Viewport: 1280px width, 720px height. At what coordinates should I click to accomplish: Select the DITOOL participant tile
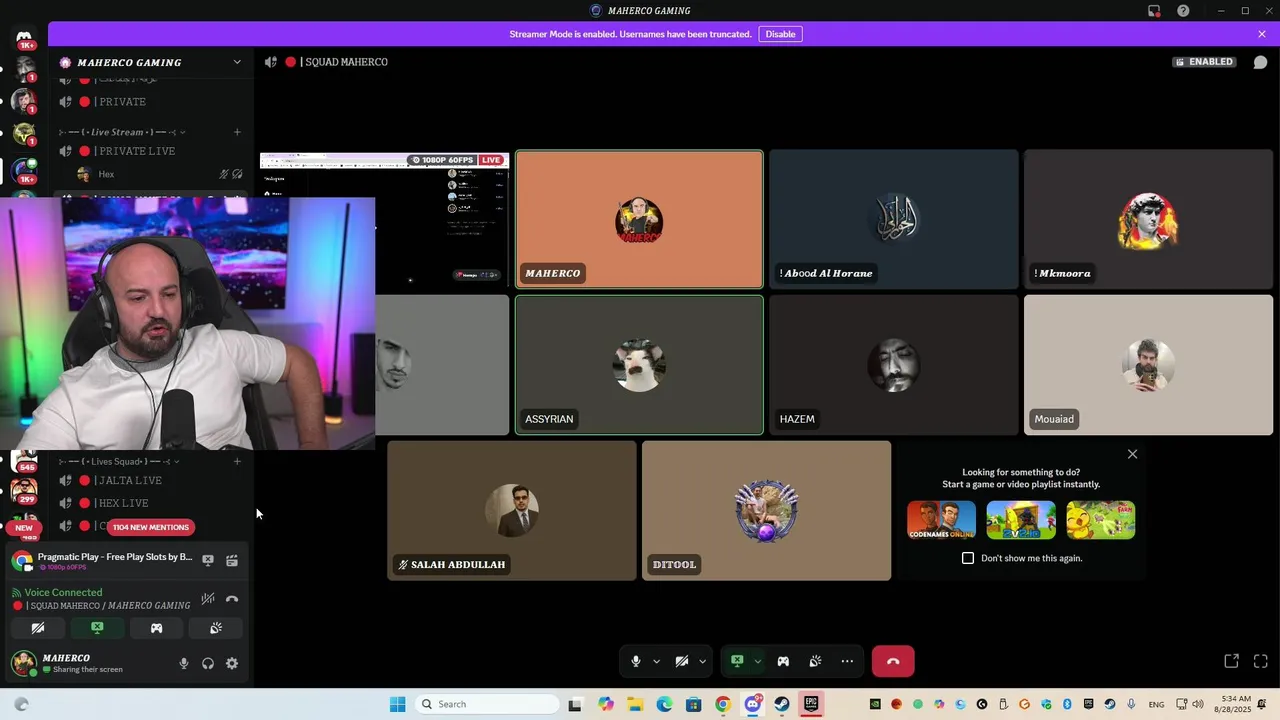tap(766, 510)
